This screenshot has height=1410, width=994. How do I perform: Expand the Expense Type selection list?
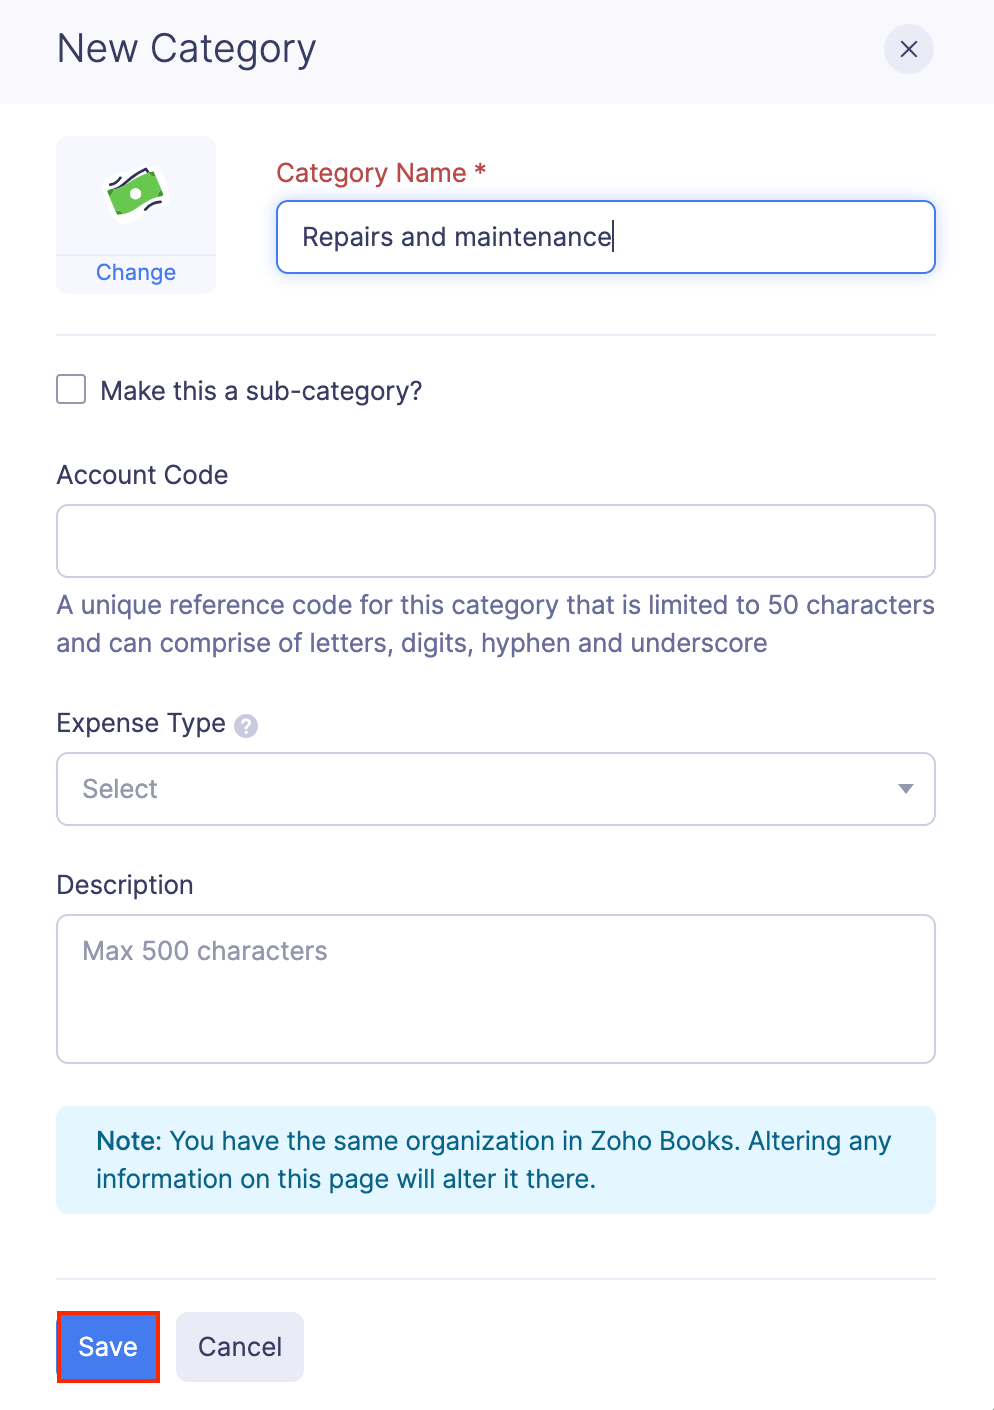coord(496,789)
